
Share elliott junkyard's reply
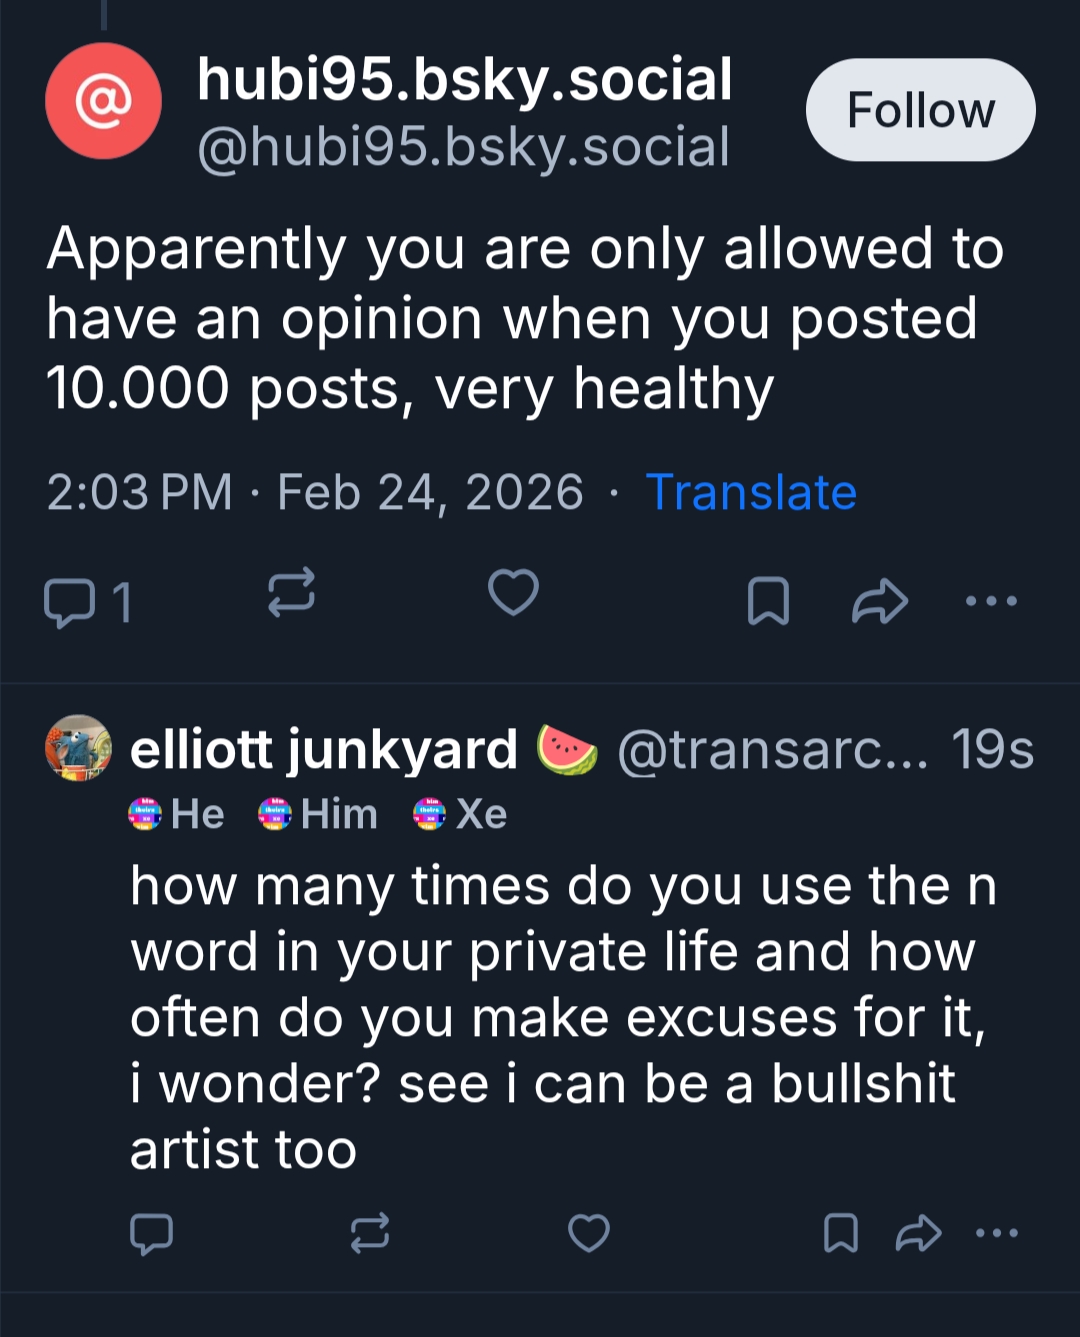917,1233
